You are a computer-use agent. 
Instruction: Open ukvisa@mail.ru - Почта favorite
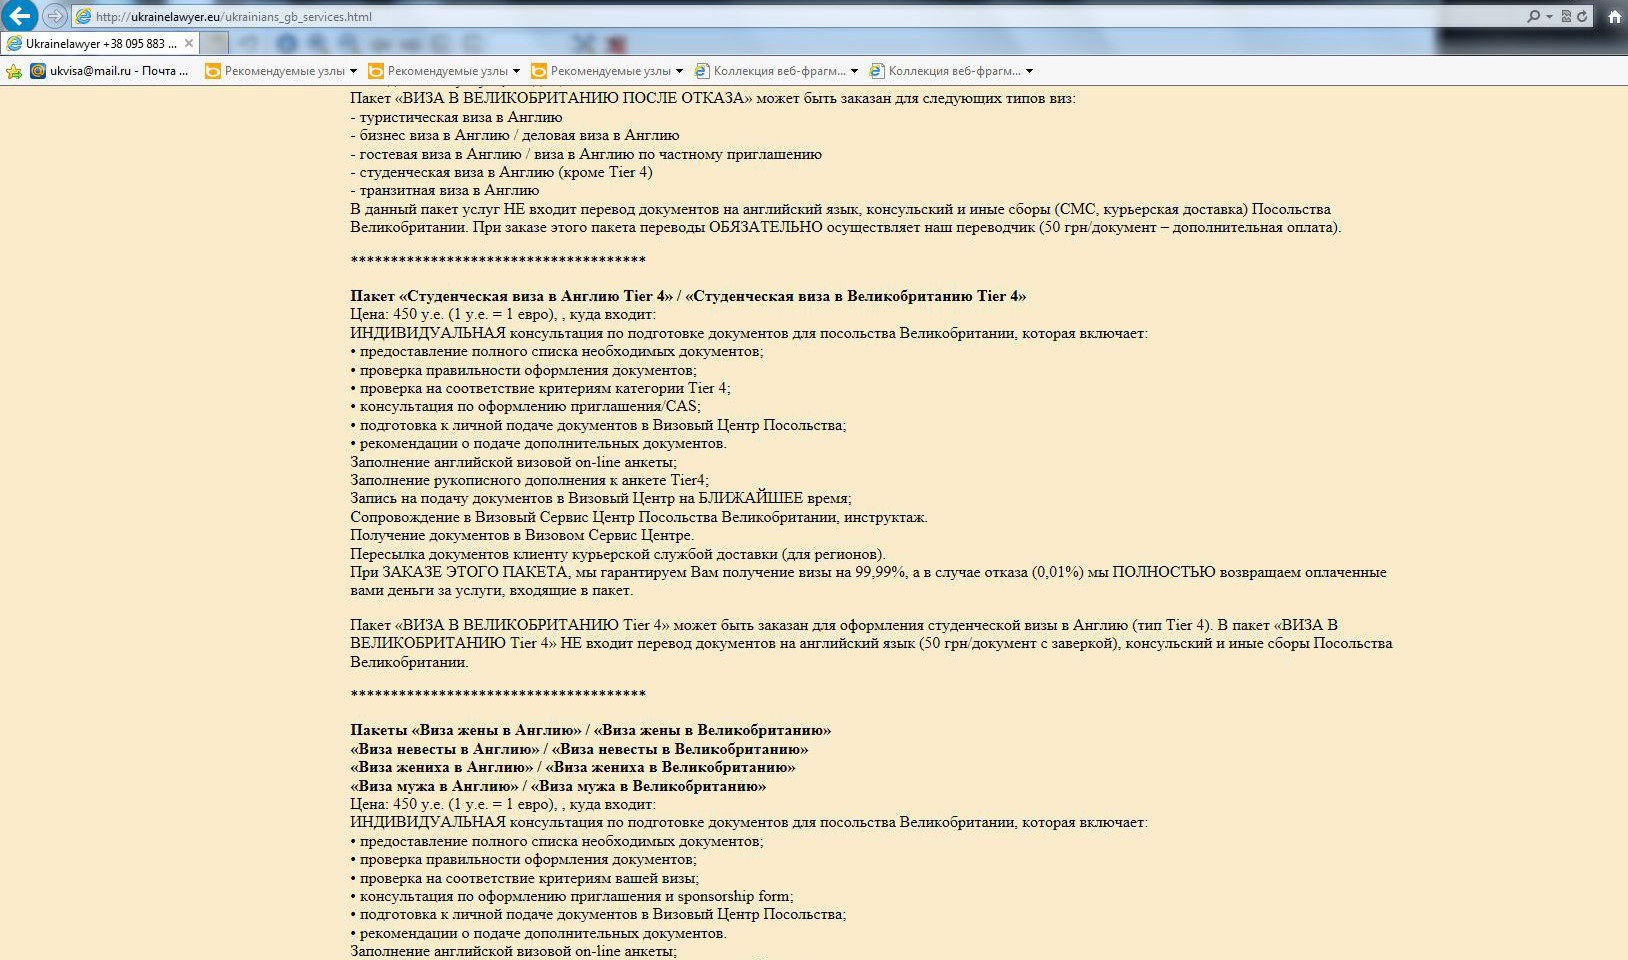(x=109, y=71)
